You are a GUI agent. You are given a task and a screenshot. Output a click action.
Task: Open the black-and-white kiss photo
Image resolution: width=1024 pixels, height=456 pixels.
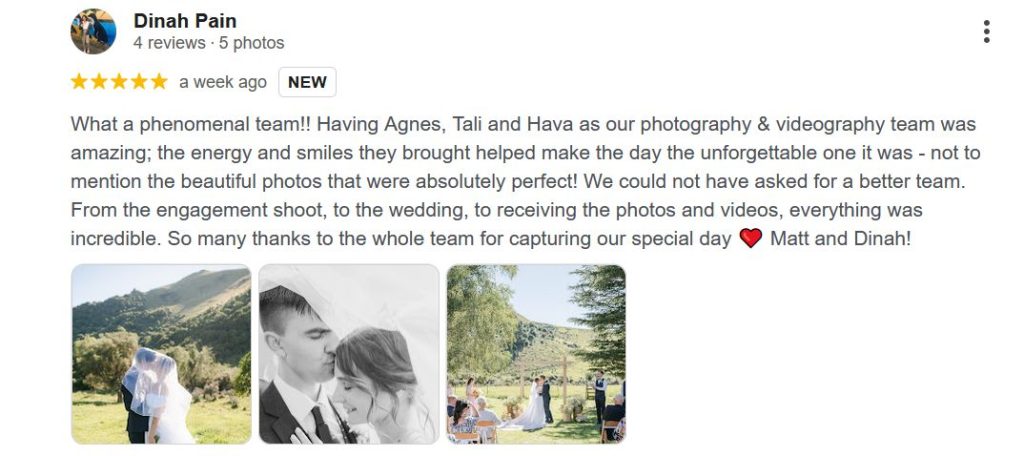pos(348,353)
